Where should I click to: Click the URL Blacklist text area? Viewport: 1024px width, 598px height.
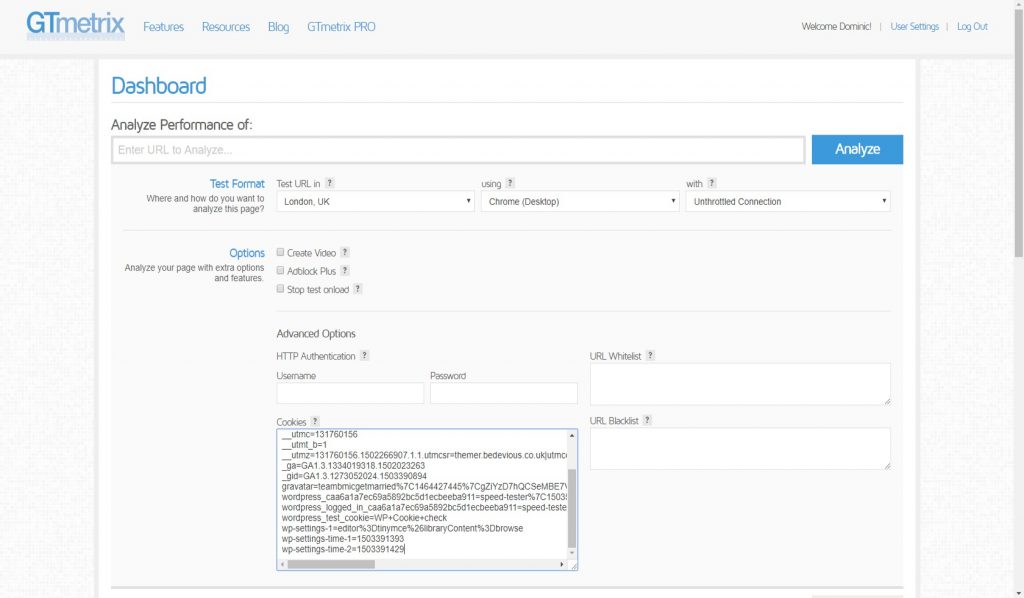741,448
